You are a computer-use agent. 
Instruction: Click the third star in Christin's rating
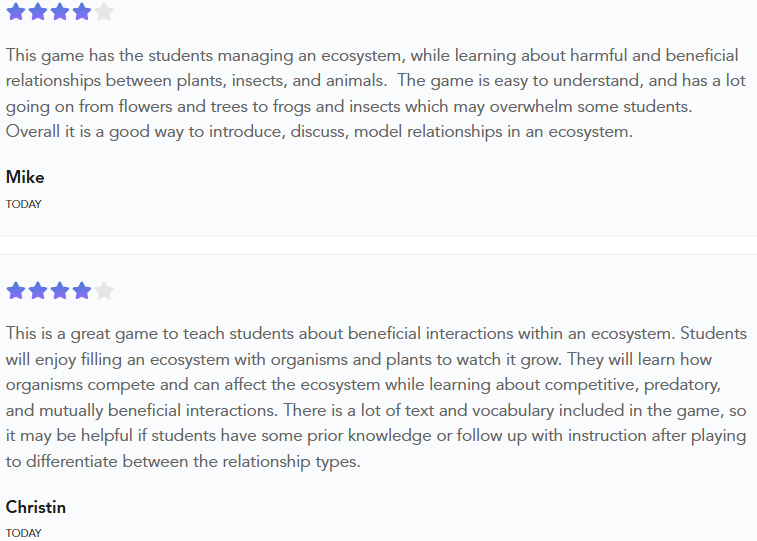(x=60, y=291)
